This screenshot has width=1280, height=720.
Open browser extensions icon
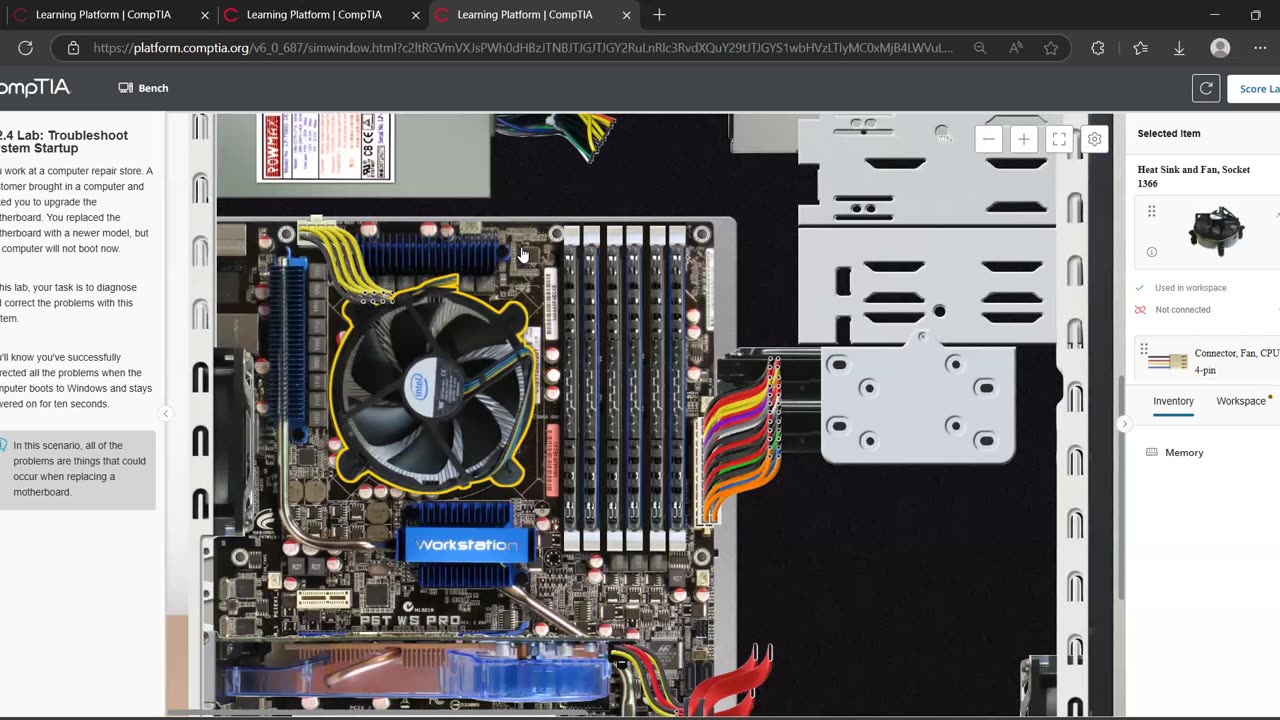(x=1098, y=48)
